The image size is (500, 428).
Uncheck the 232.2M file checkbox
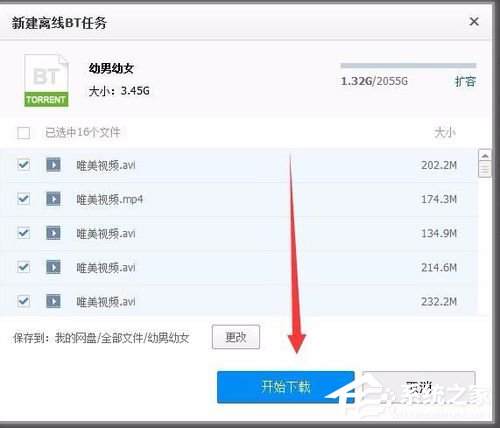tap(23, 301)
